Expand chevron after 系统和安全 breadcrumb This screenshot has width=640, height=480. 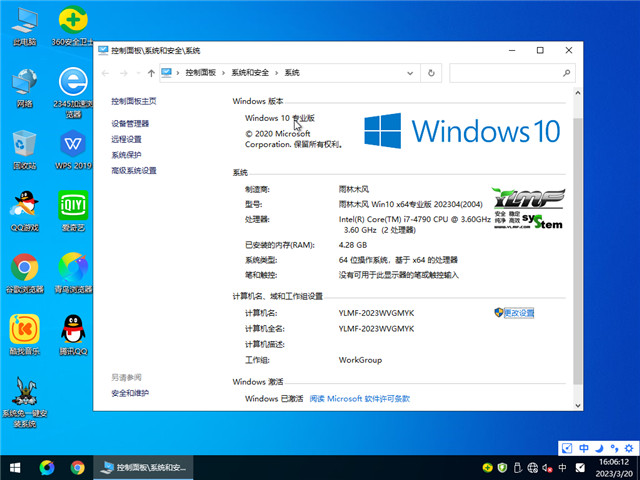[276, 73]
